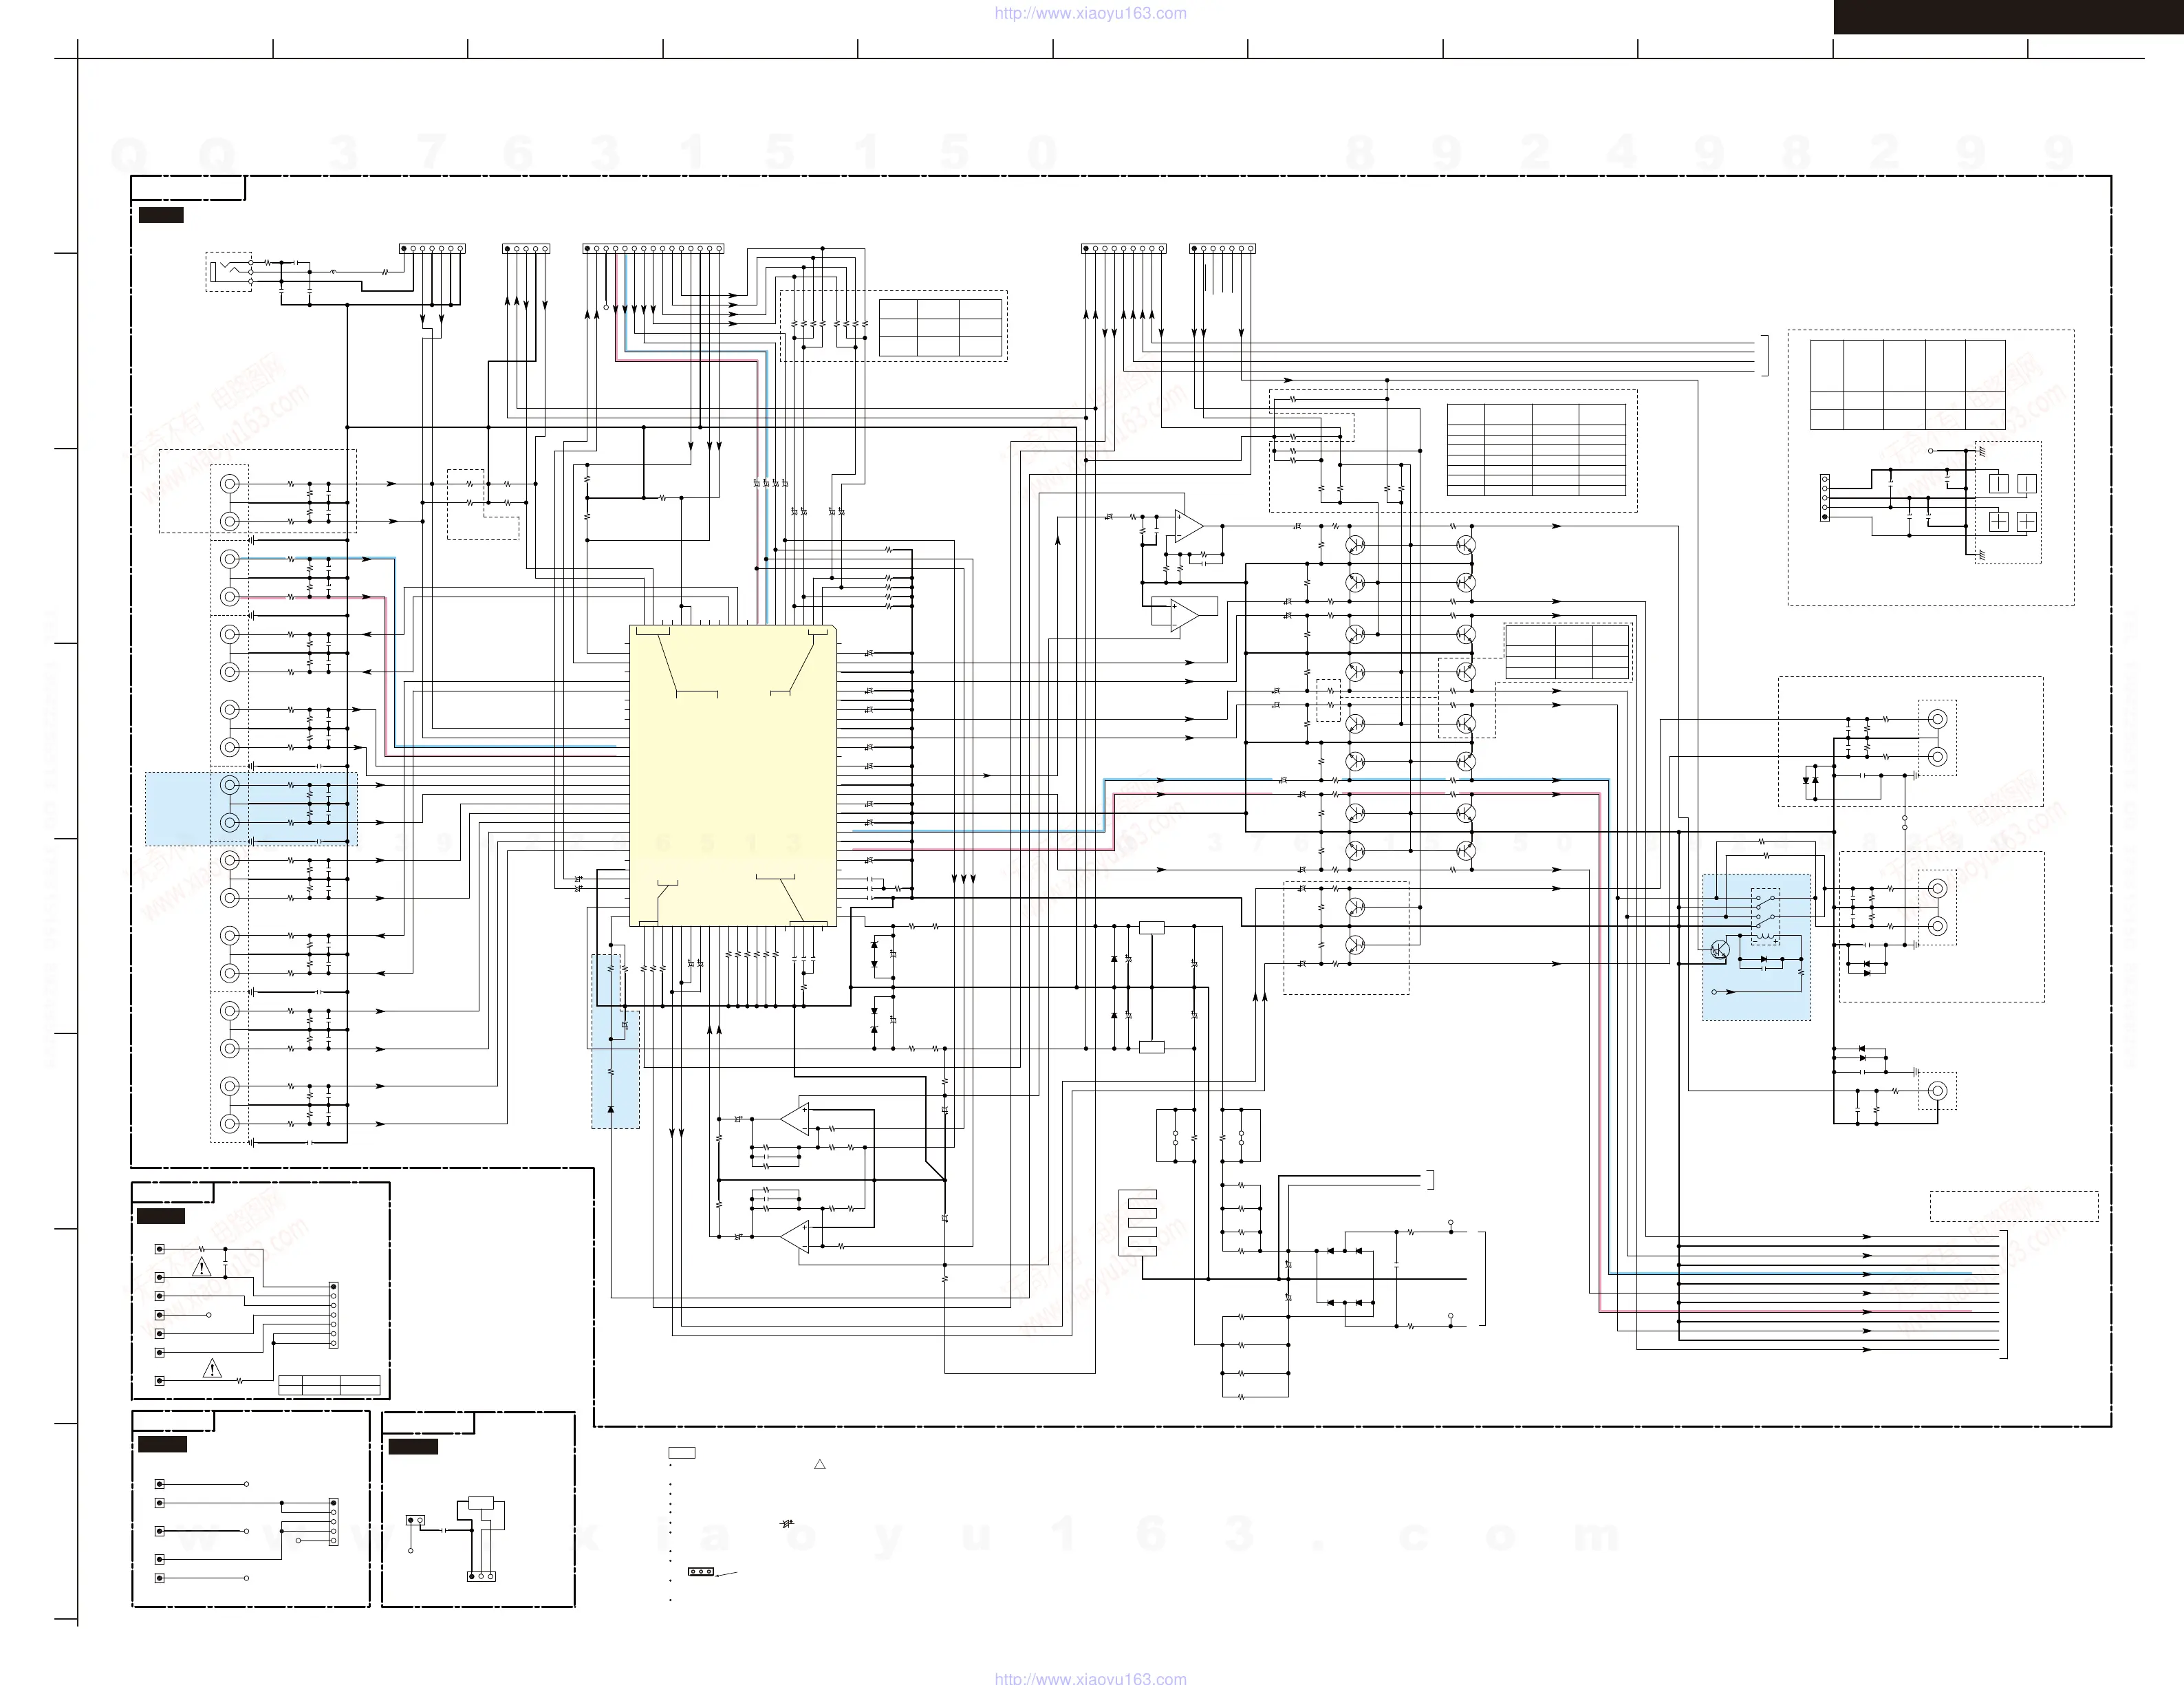The image size is (2184, 1685).
Task: Click small triangle symbol in legend notes
Action: (x=819, y=1464)
